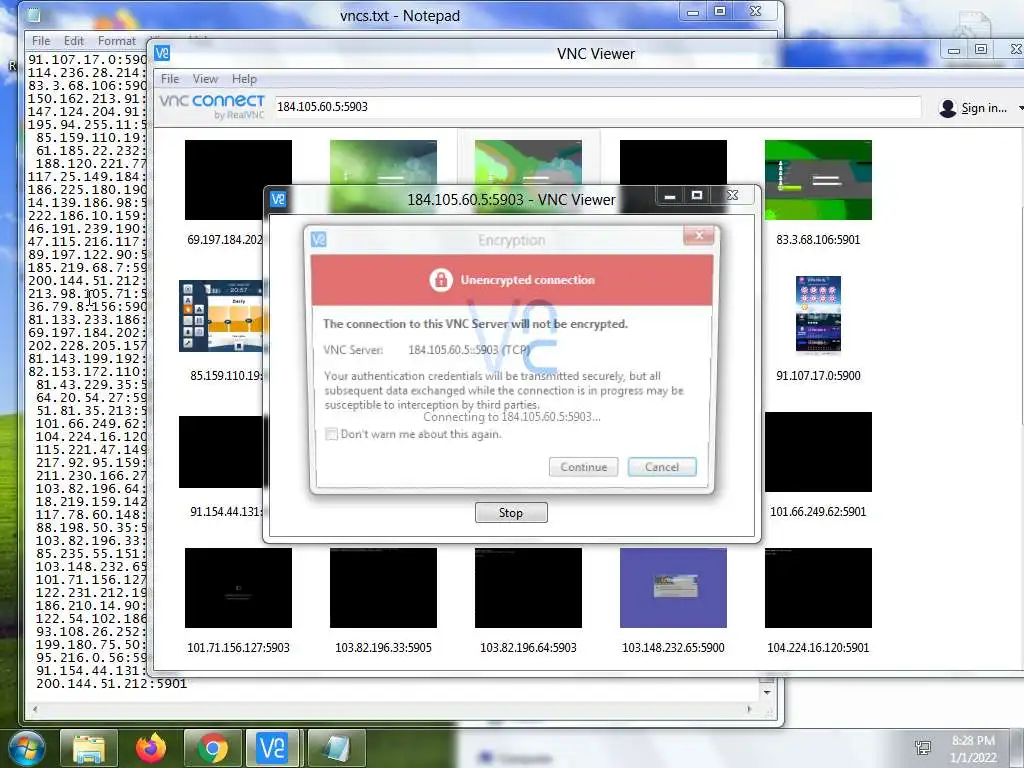Click Notepad's vertical scrollbar down arrow

pyautogui.click(x=767, y=692)
